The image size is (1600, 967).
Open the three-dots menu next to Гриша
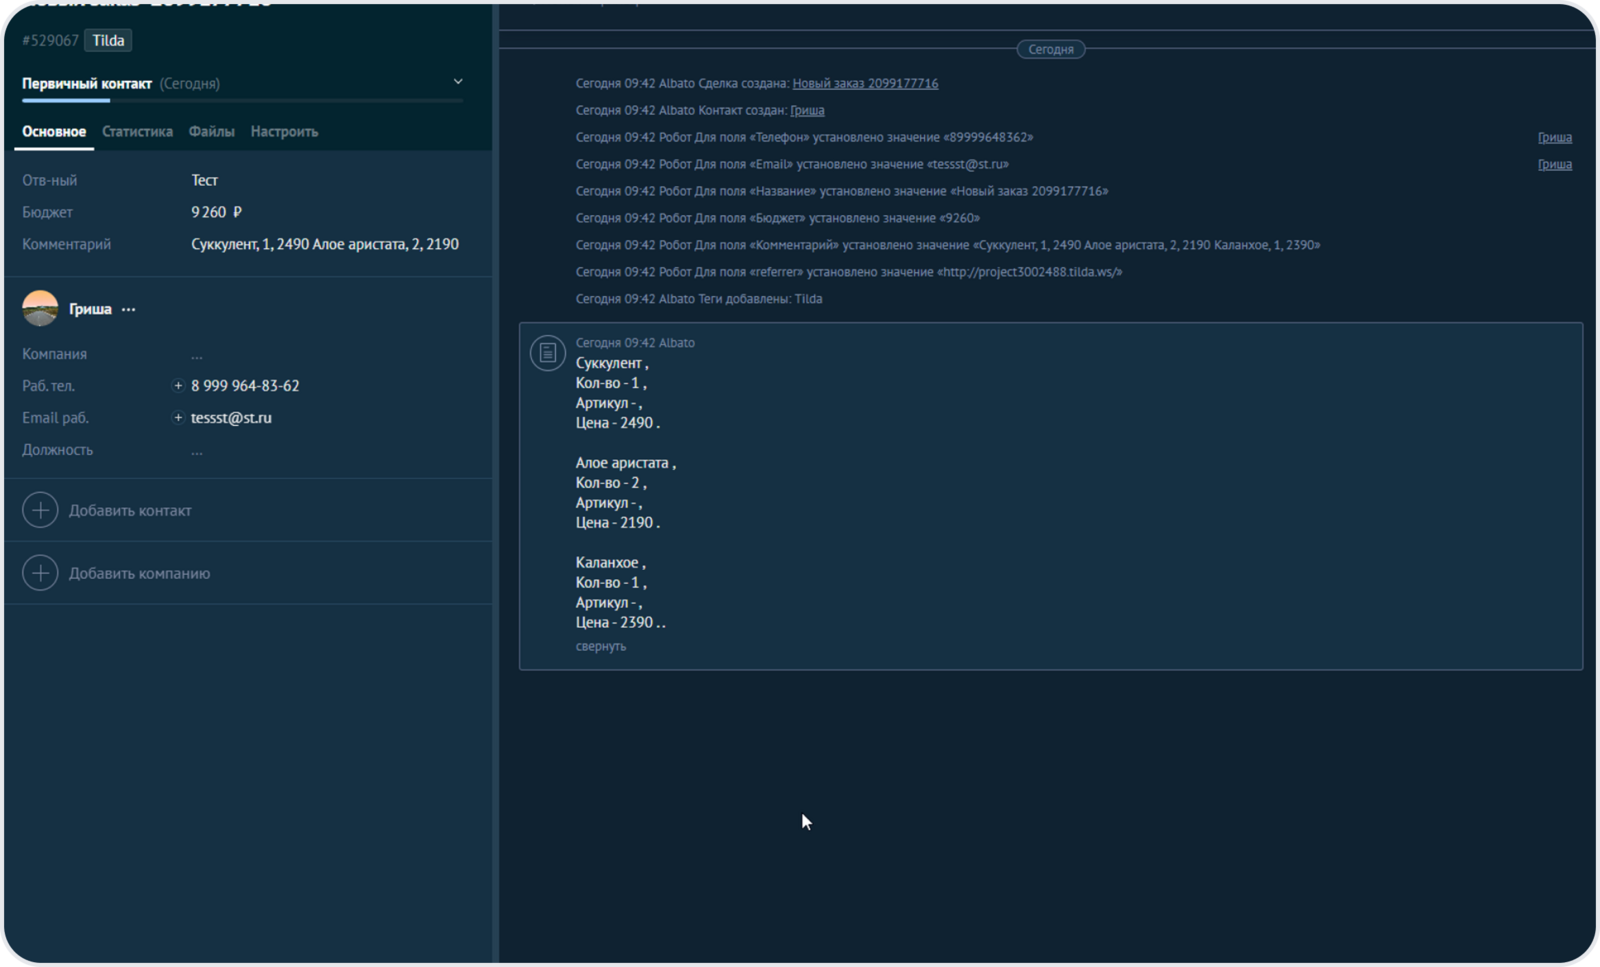pos(128,310)
